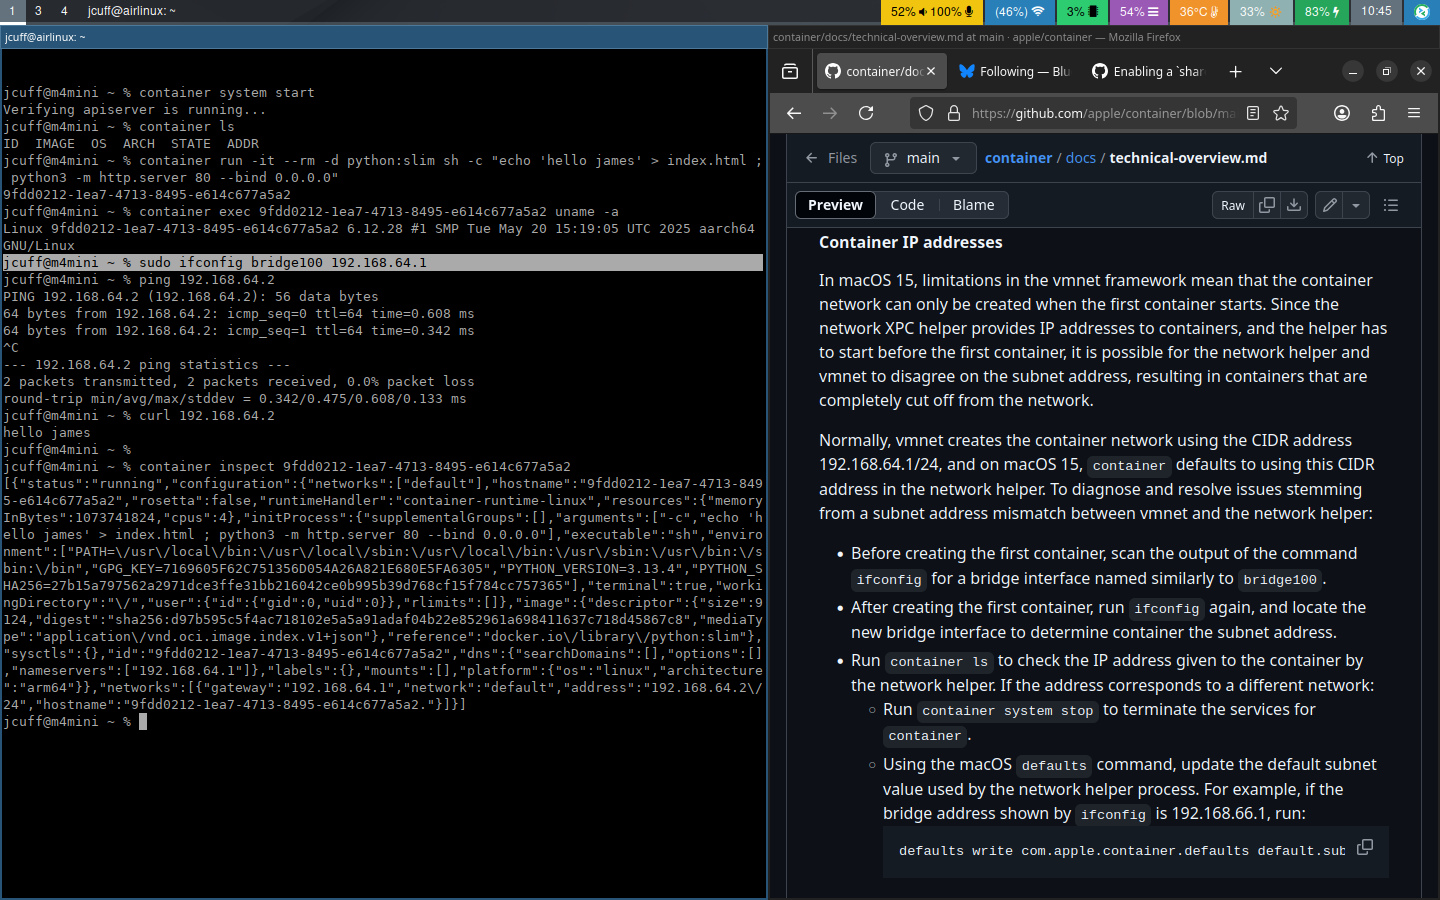Toggle reader view in address bar
Viewport: 1440px width, 900px height.
pos(1253,113)
